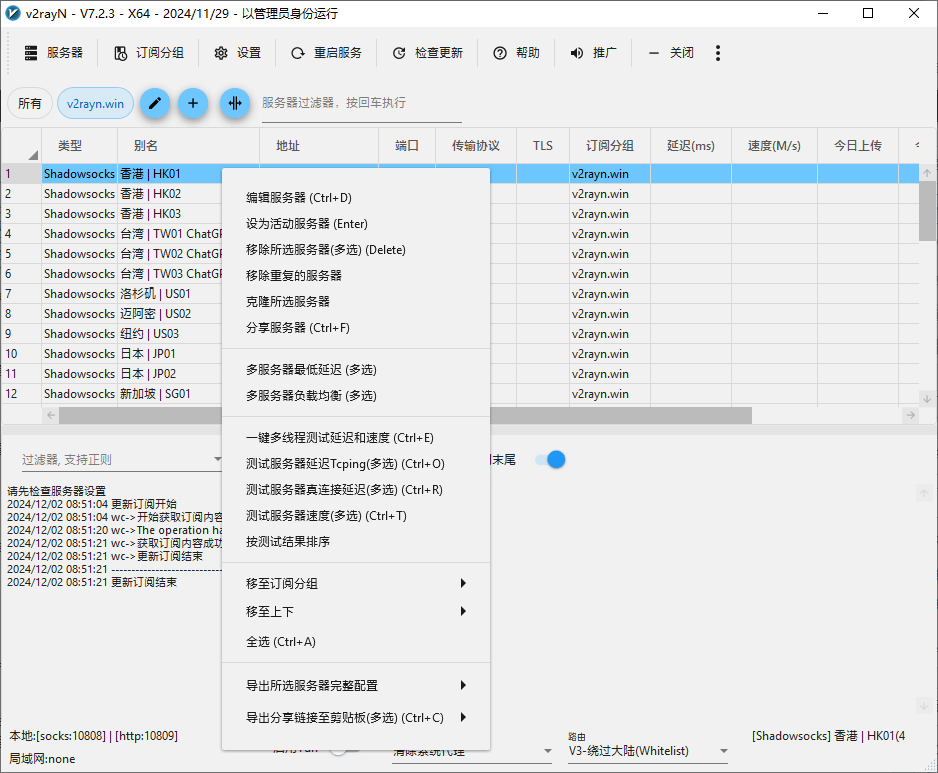Choose 多服务器负载均衡 (多选)
Image resolution: width=938 pixels, height=773 pixels.
click(x=355, y=395)
